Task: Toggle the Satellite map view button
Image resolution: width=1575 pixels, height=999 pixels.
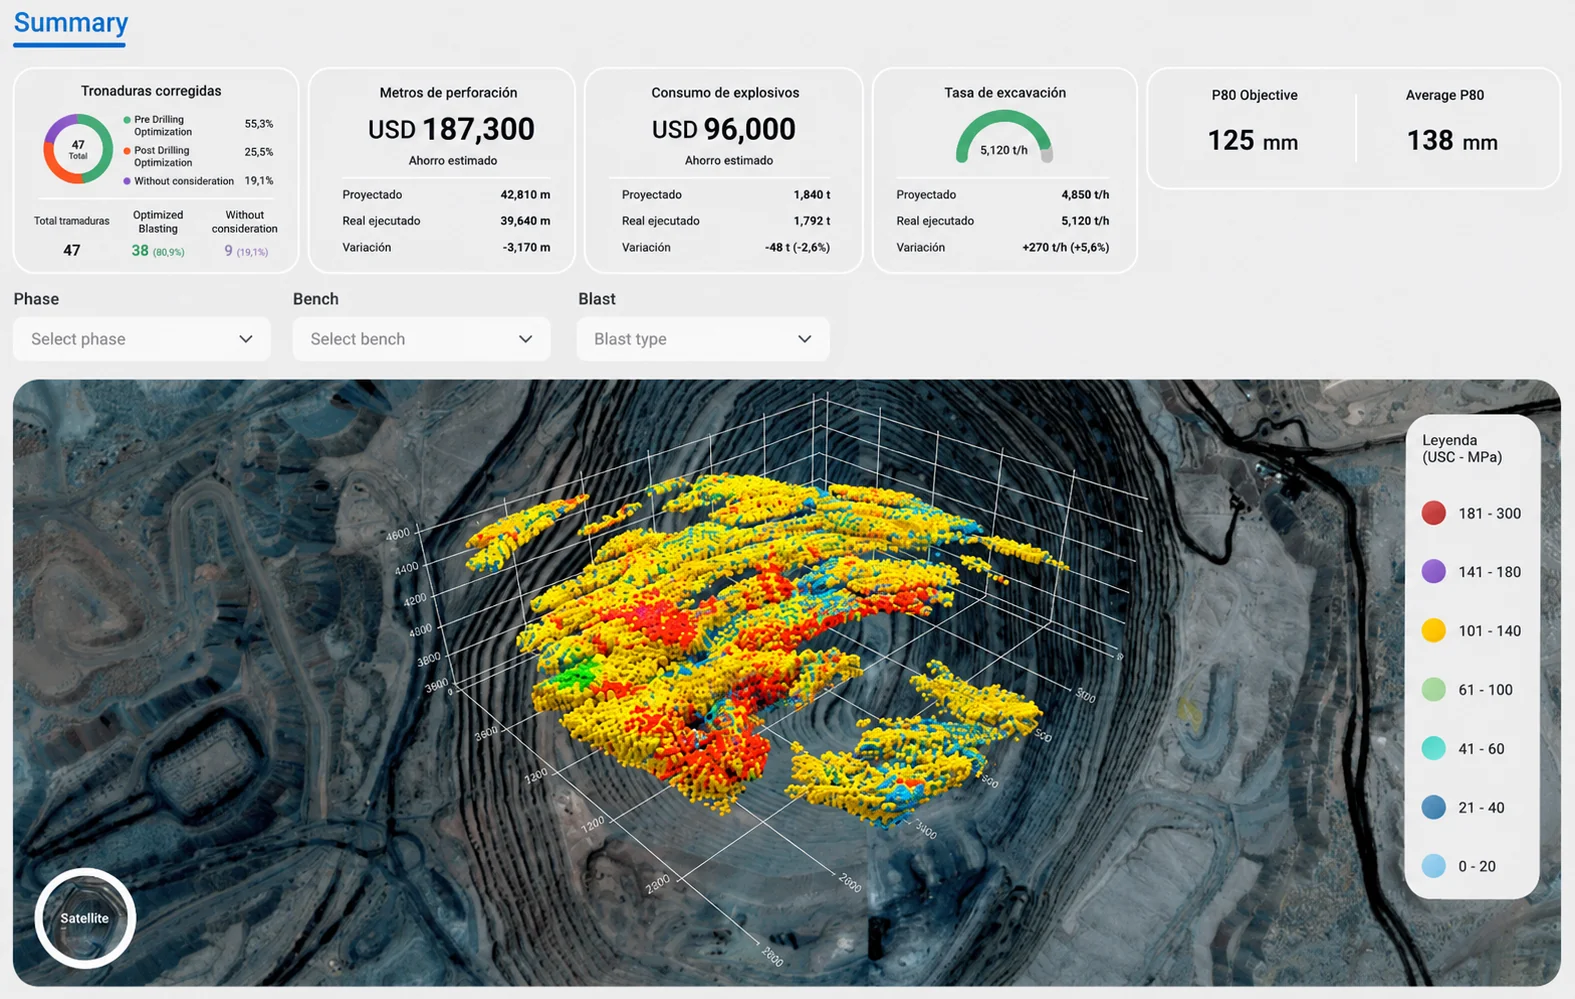Action: pos(85,918)
